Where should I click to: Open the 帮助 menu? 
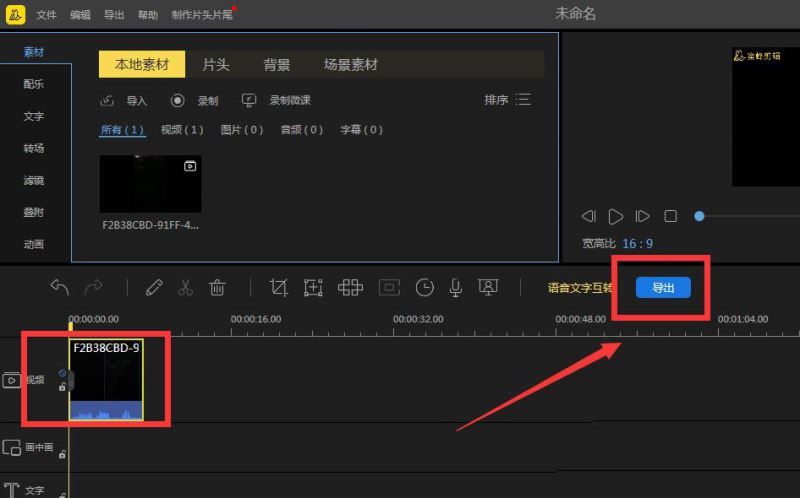147,15
